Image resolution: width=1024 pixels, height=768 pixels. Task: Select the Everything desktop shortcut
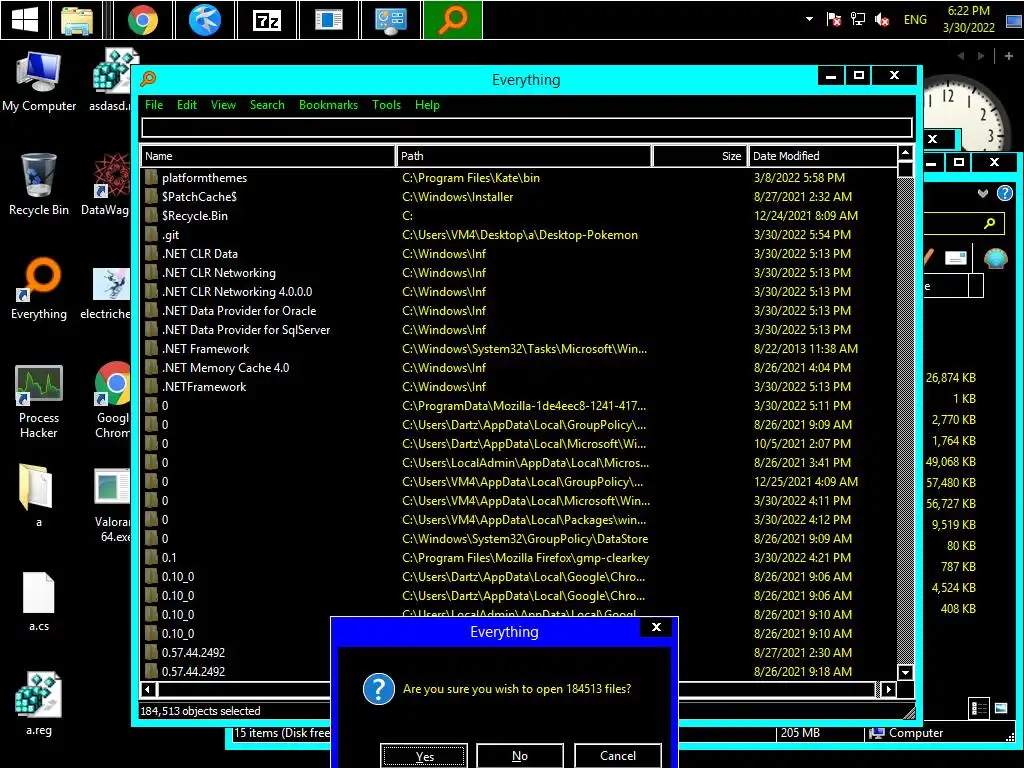[39, 289]
